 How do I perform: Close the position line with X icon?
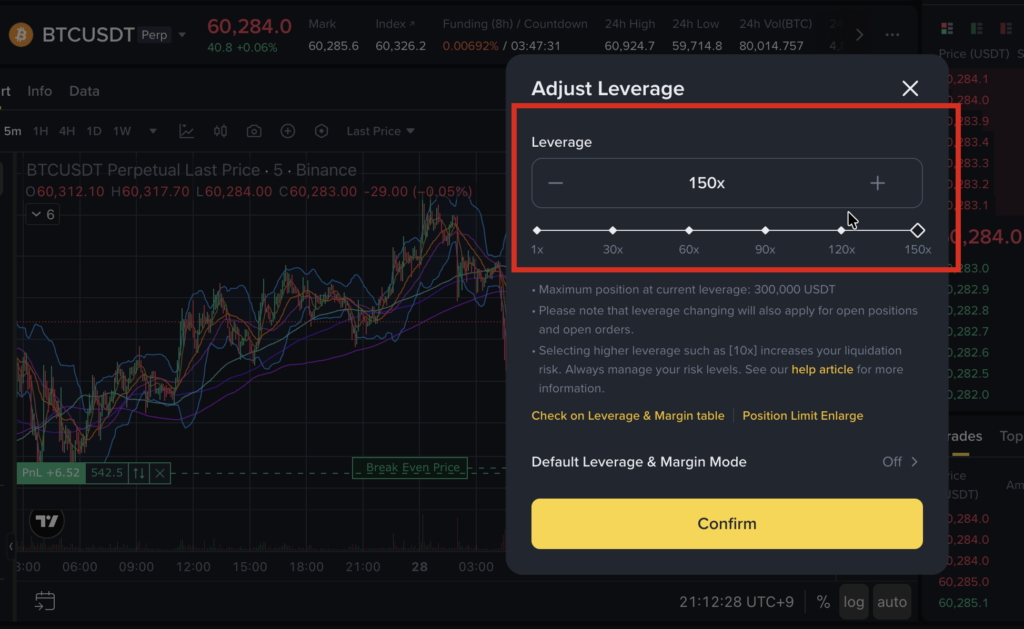(160, 472)
